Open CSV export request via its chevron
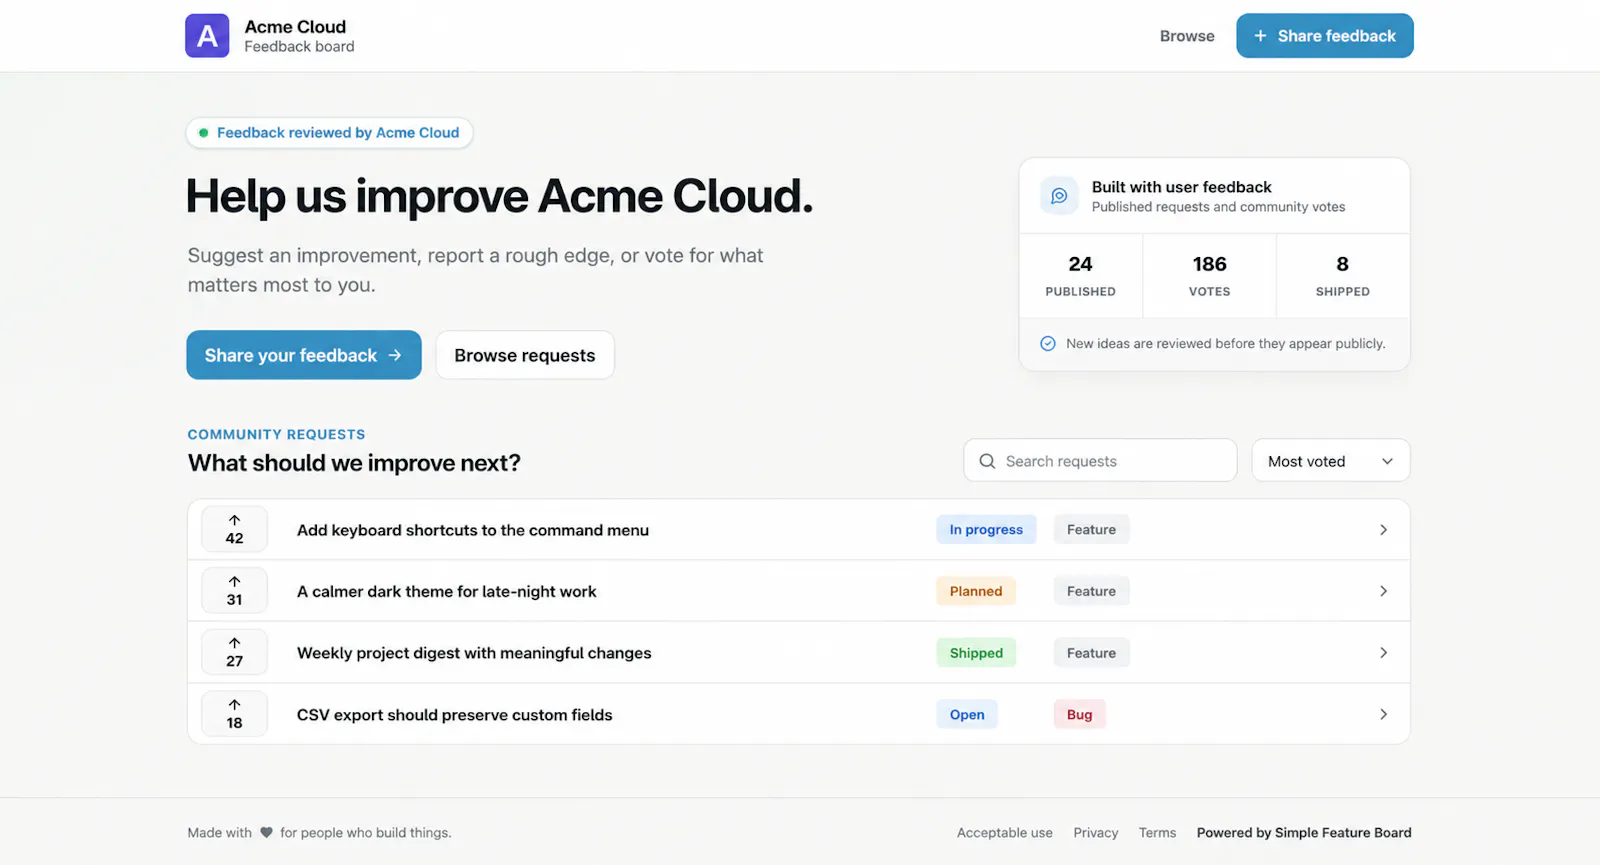 [x=1383, y=714]
